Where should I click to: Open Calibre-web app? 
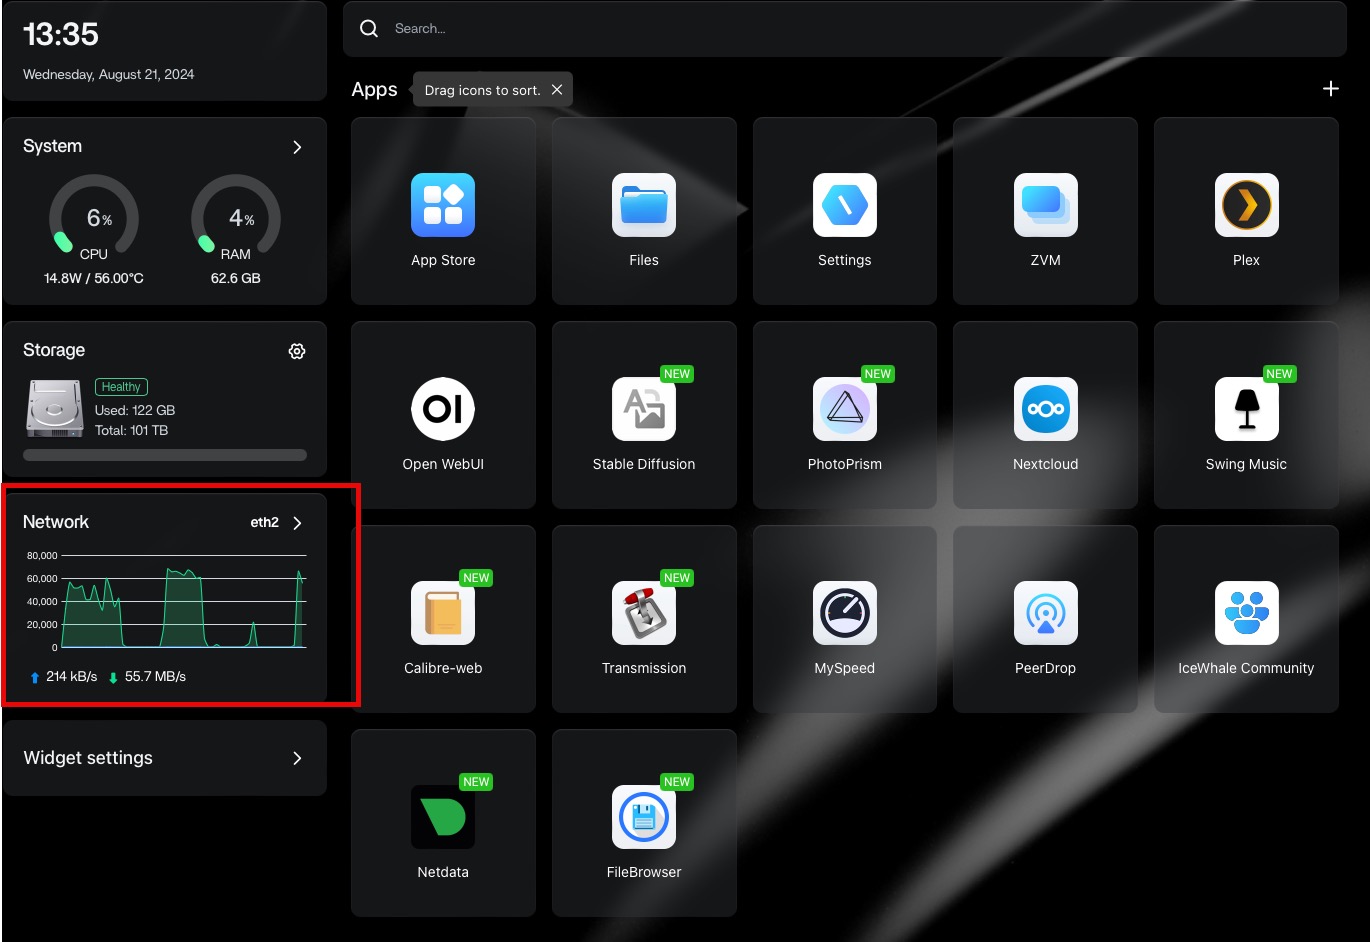tap(443, 613)
